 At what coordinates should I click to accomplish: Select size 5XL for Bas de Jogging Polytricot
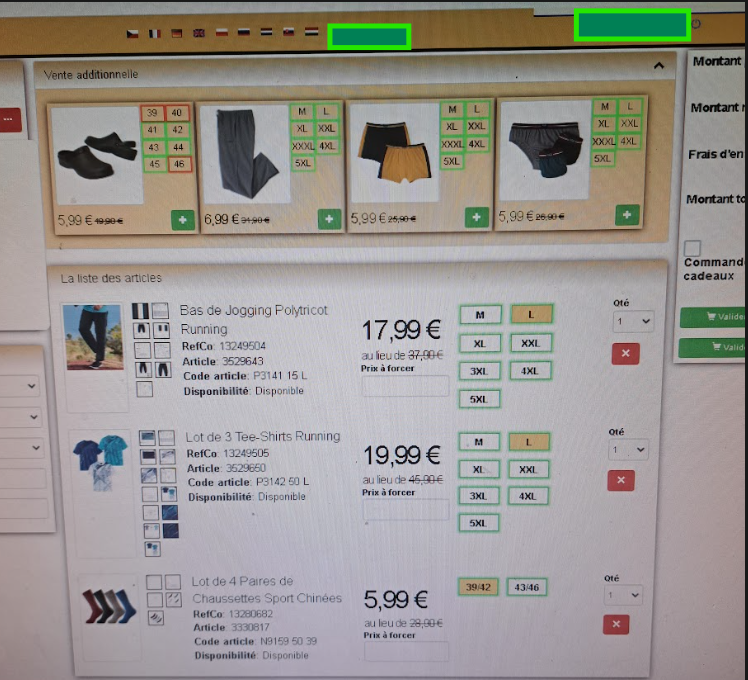point(479,399)
